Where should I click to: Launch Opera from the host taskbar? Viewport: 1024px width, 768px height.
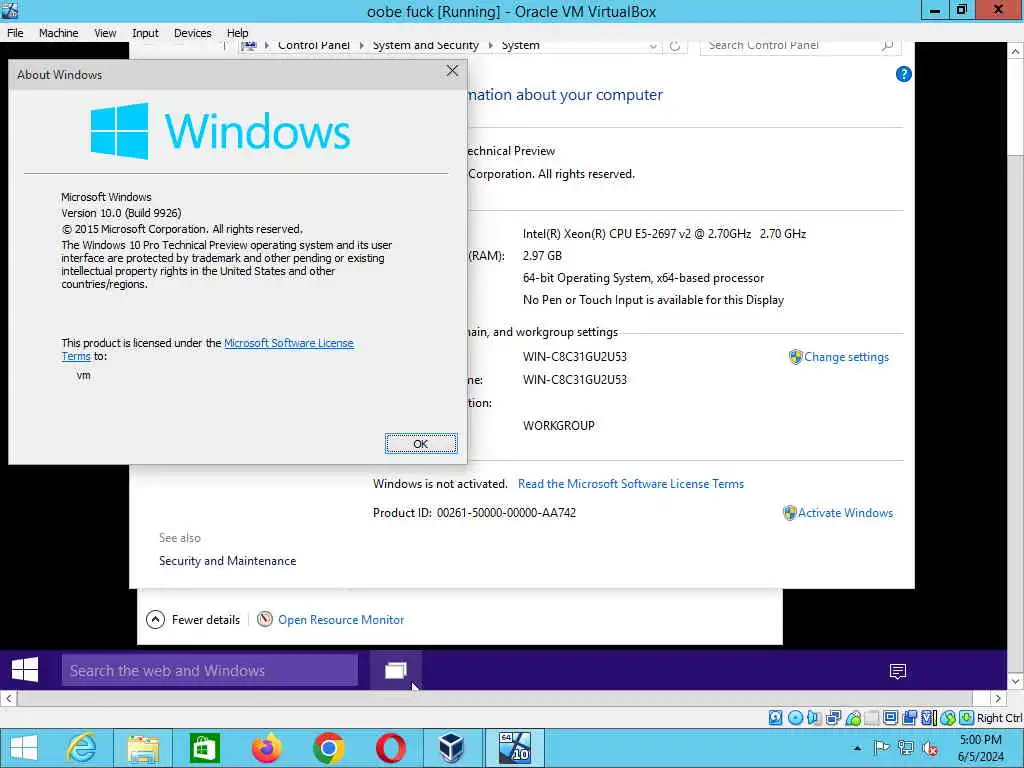click(x=391, y=748)
